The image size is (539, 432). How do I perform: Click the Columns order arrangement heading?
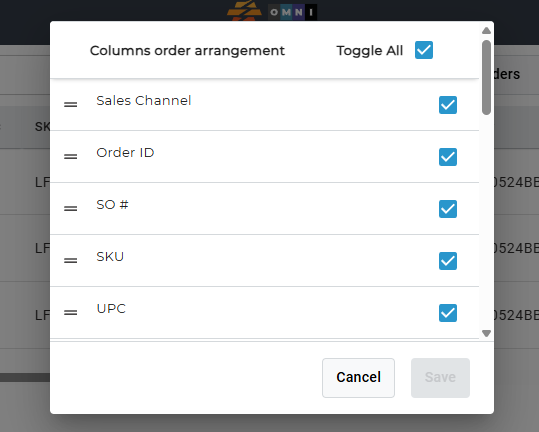tap(187, 51)
